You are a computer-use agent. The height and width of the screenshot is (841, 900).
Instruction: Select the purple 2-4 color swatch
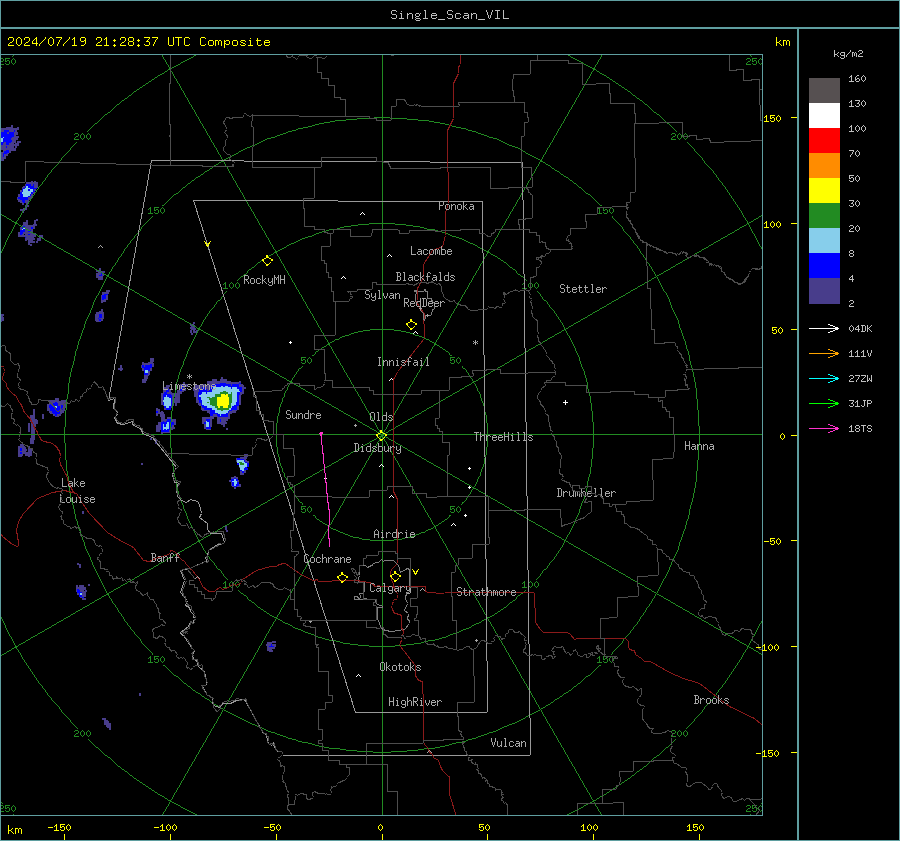click(824, 291)
